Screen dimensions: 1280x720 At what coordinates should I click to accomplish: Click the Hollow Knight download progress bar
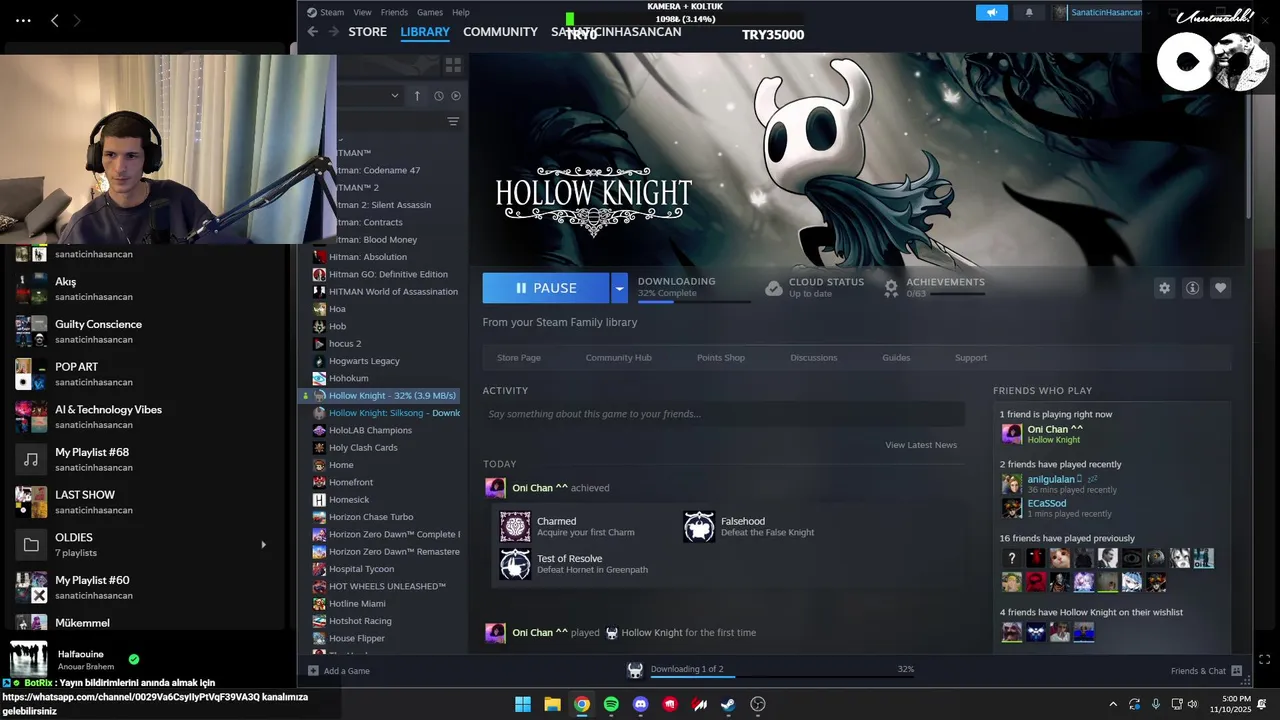click(694, 301)
